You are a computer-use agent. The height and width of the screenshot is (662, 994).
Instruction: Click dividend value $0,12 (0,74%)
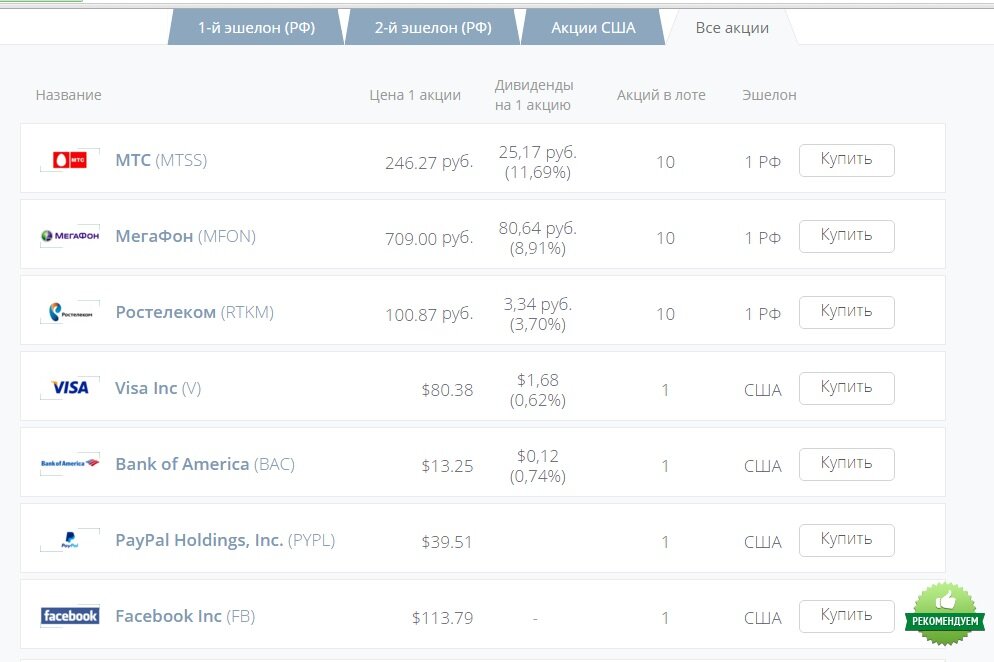(538, 465)
